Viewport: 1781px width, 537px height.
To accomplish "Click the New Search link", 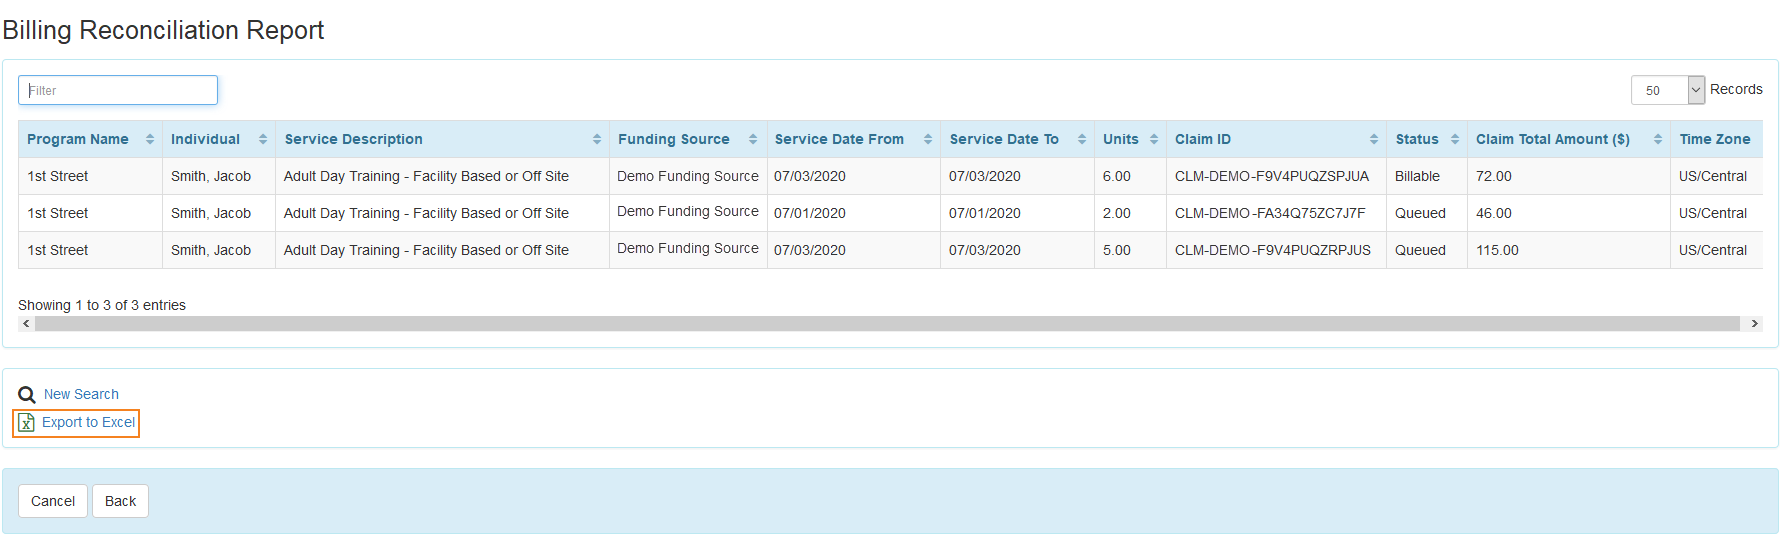I will click(x=81, y=394).
